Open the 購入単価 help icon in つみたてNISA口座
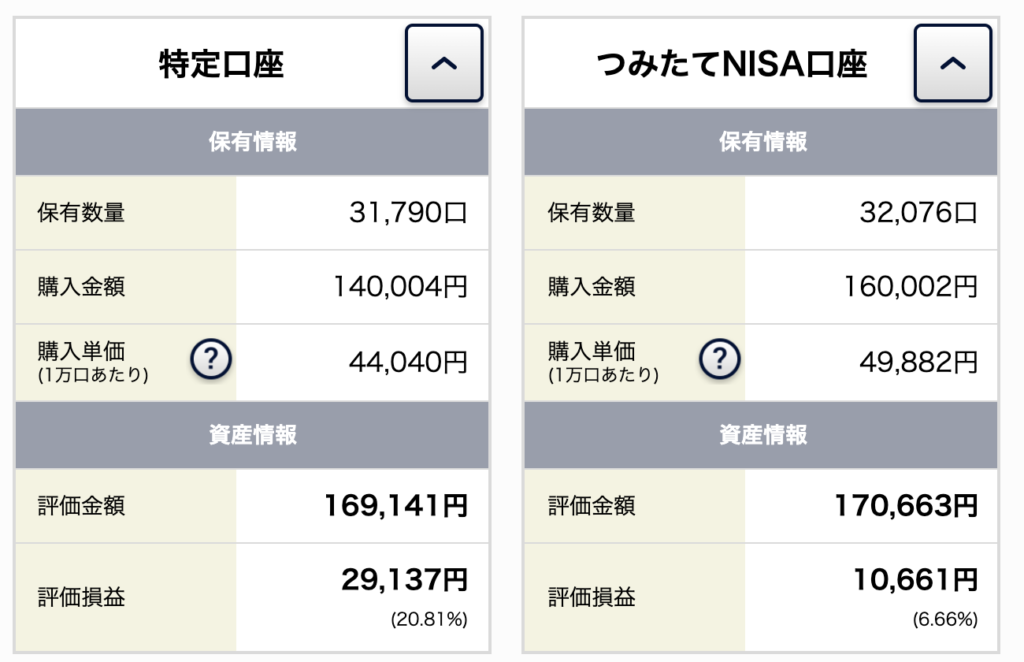 point(720,359)
